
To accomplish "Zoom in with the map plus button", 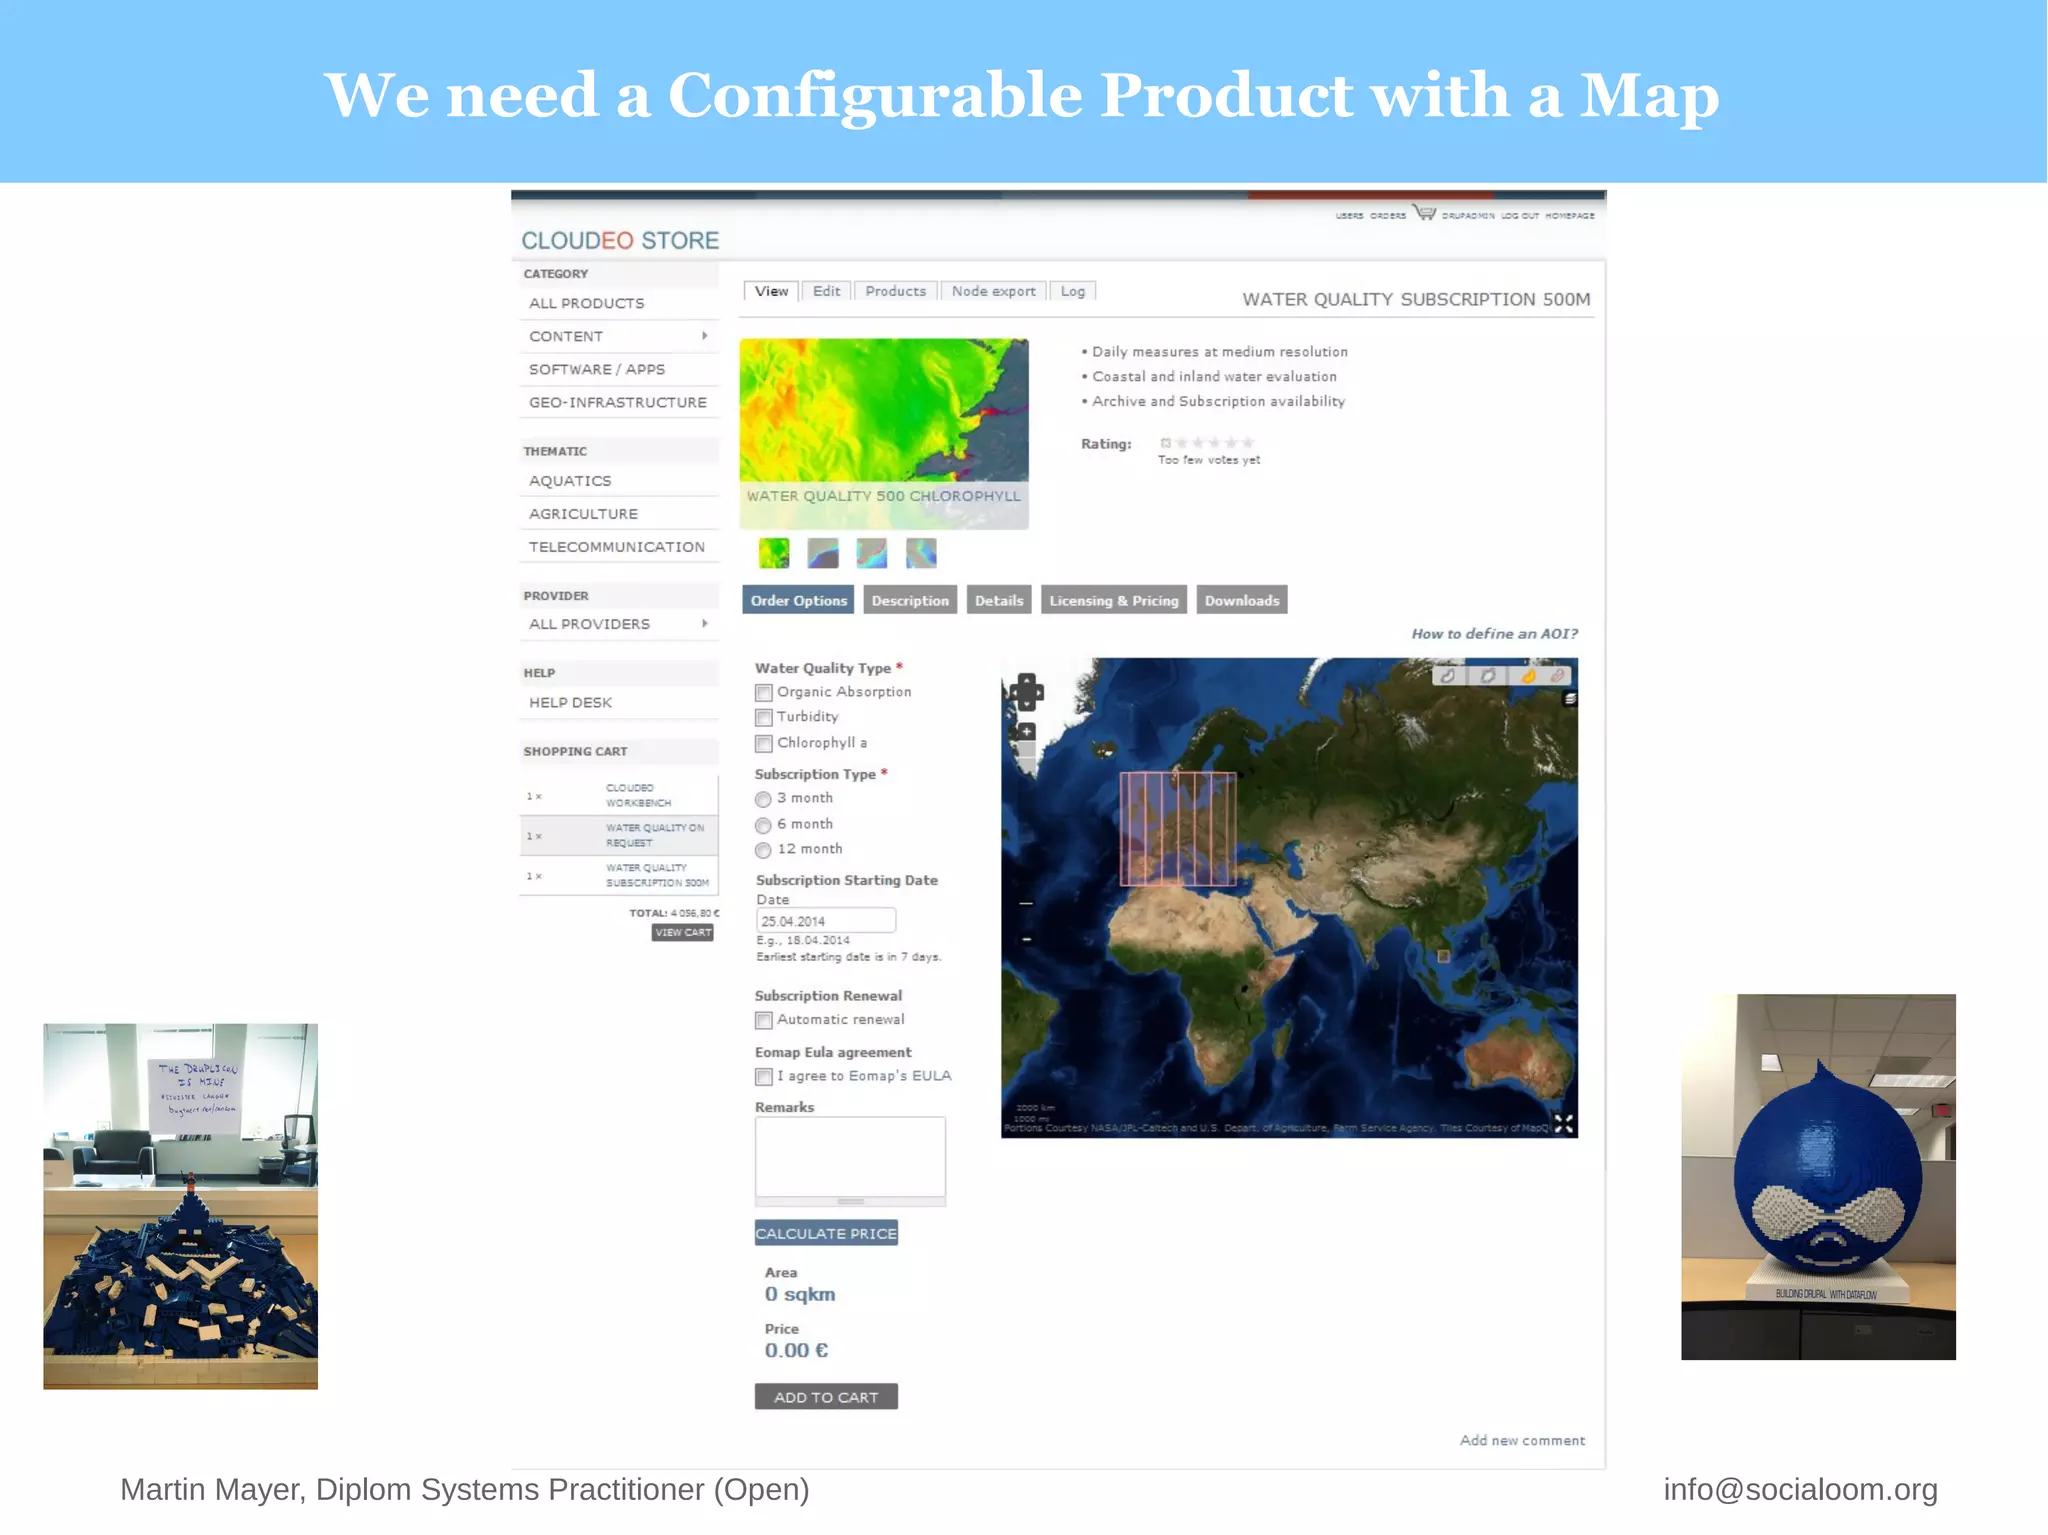I will [x=1027, y=732].
